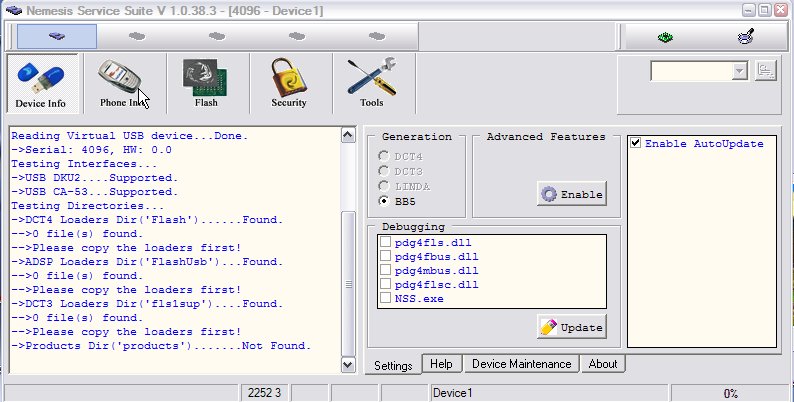This screenshot has height=402, width=794.
Task: Click the green chip icon in top toolbar
Action: pos(665,37)
